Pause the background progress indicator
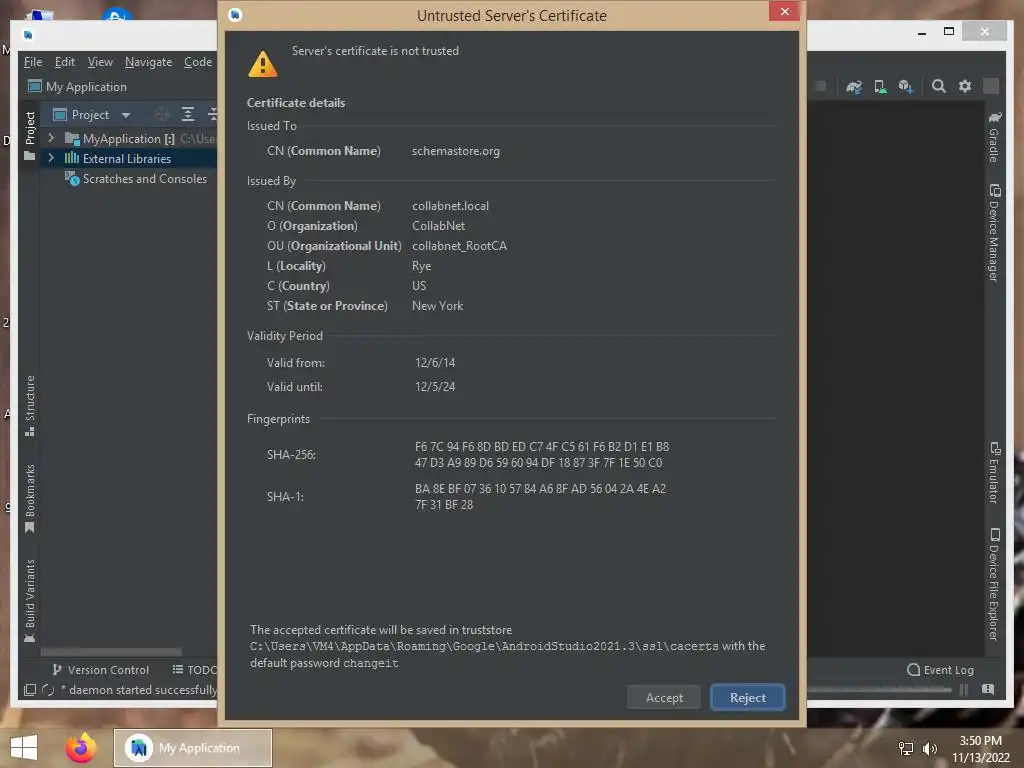This screenshot has width=1024, height=768. [x=964, y=690]
